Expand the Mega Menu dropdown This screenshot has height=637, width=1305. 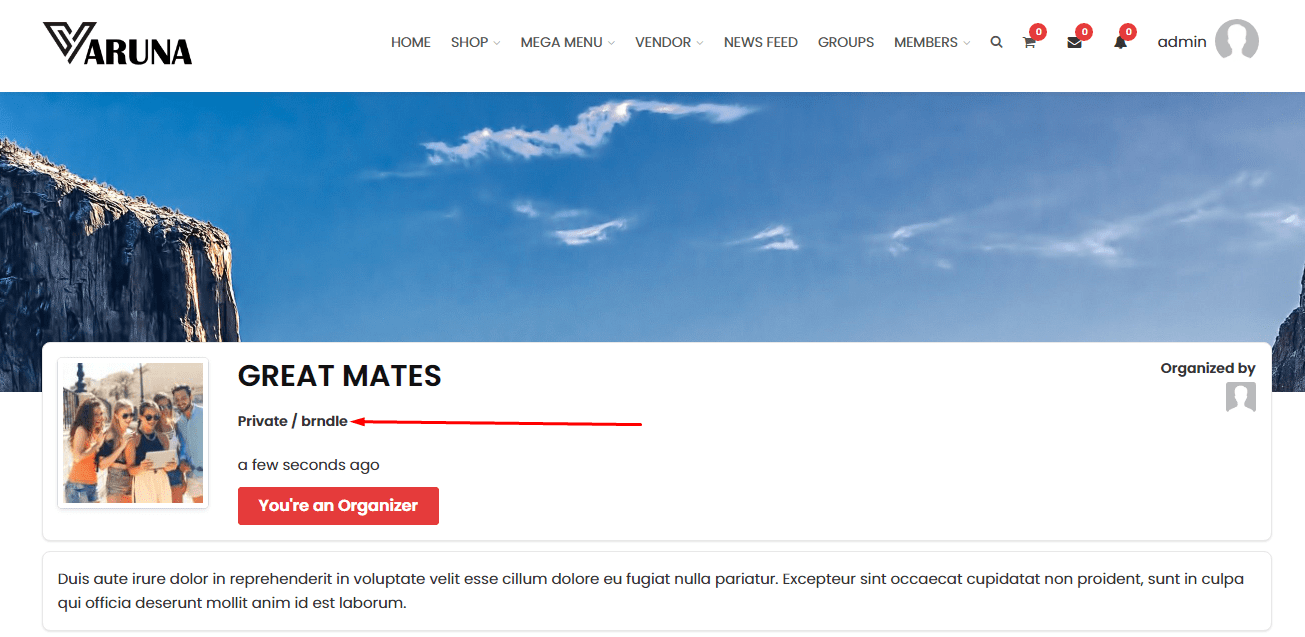tap(567, 42)
